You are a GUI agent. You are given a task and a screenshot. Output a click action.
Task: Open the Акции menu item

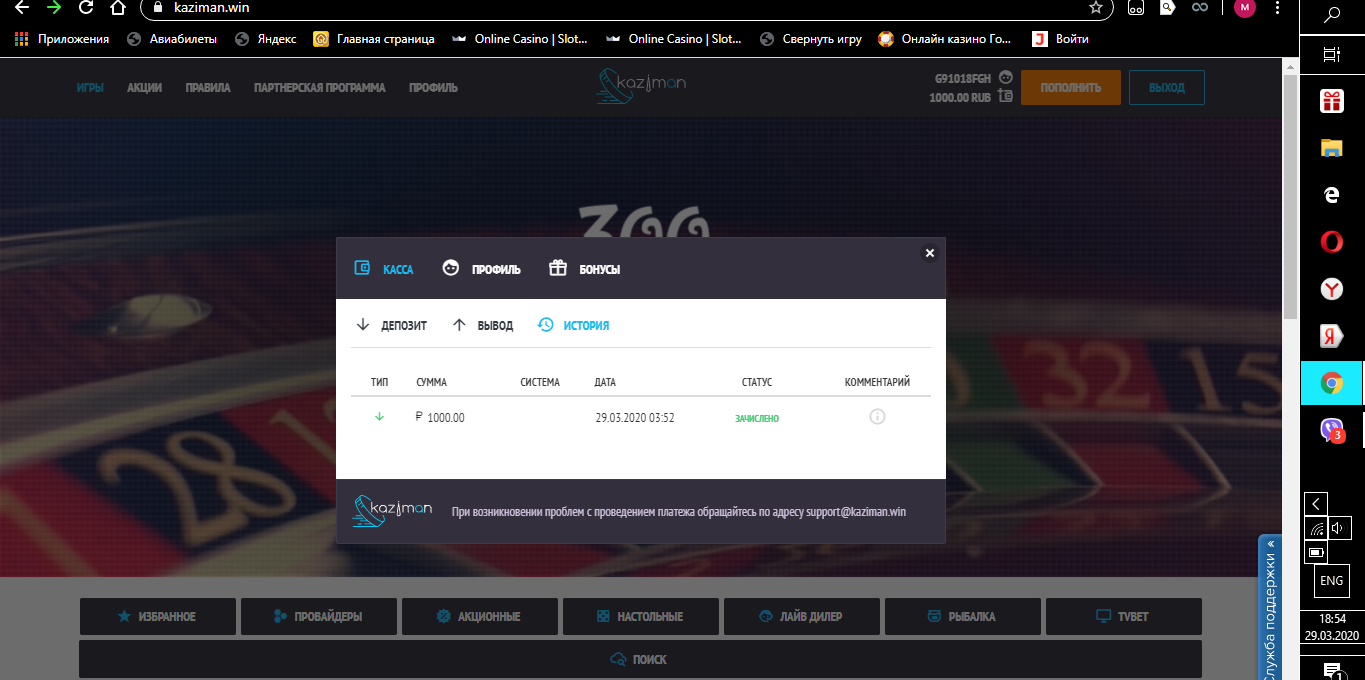144,88
